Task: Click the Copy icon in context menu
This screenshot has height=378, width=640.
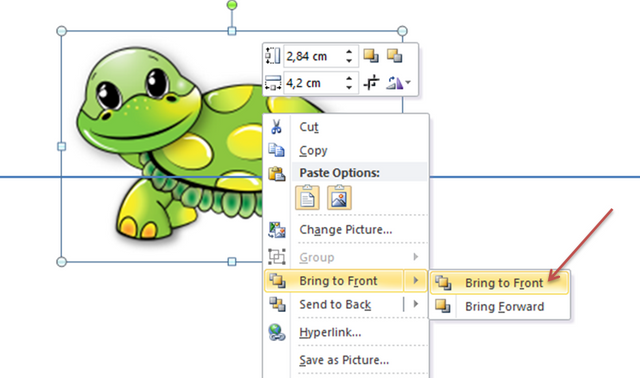Action: tap(276, 150)
